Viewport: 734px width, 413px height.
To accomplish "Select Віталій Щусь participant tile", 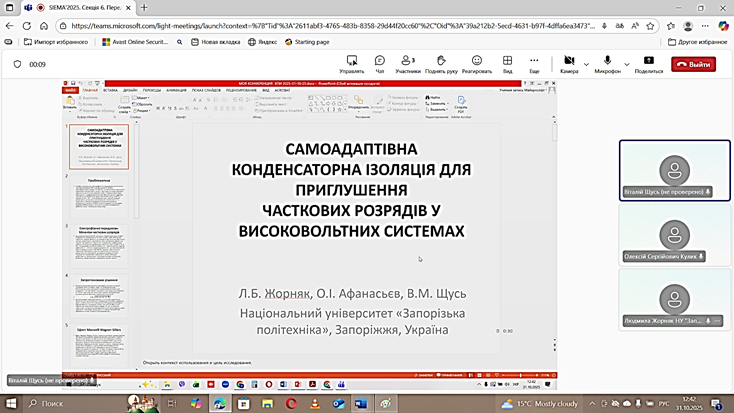I will [x=675, y=170].
